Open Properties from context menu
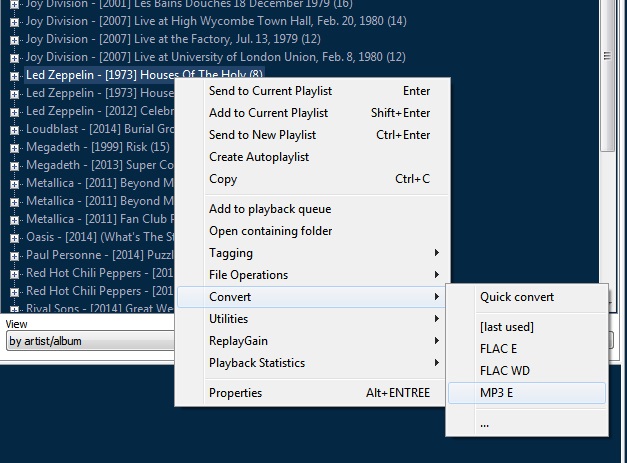Screen dimensions: 627x463 click(312, 393)
